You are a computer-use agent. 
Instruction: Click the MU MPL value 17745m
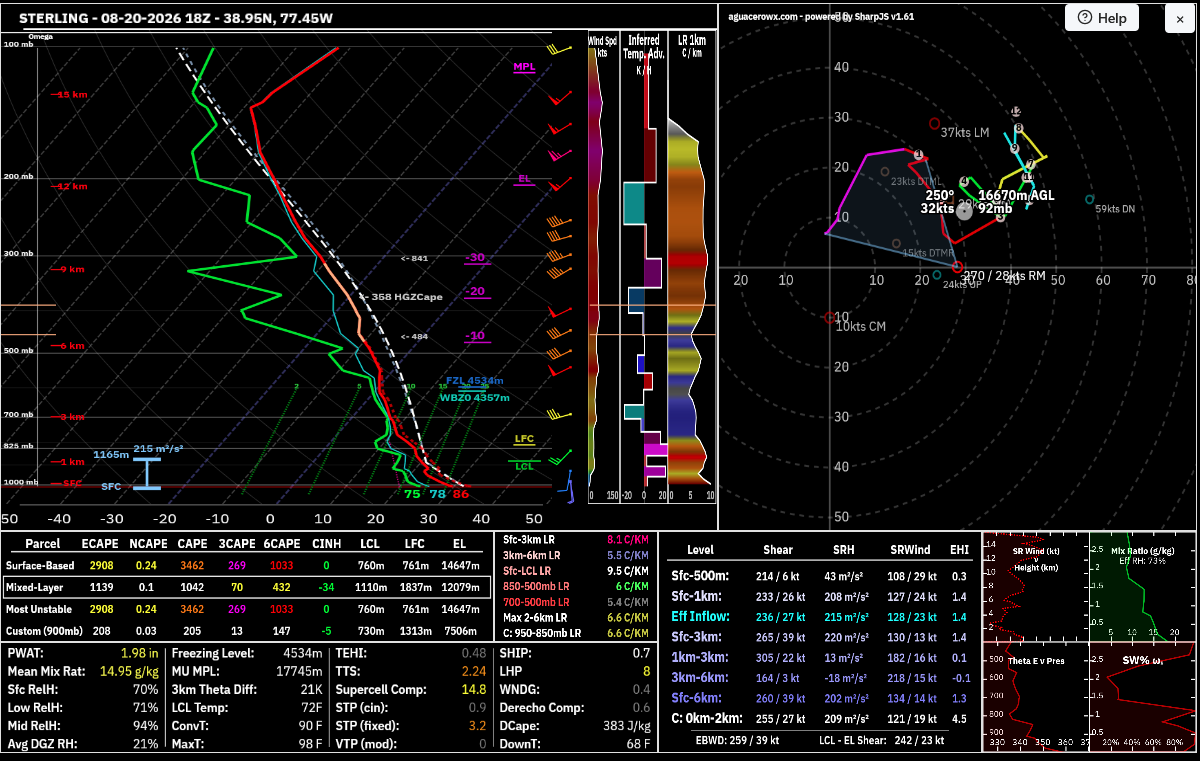[x=300, y=671]
